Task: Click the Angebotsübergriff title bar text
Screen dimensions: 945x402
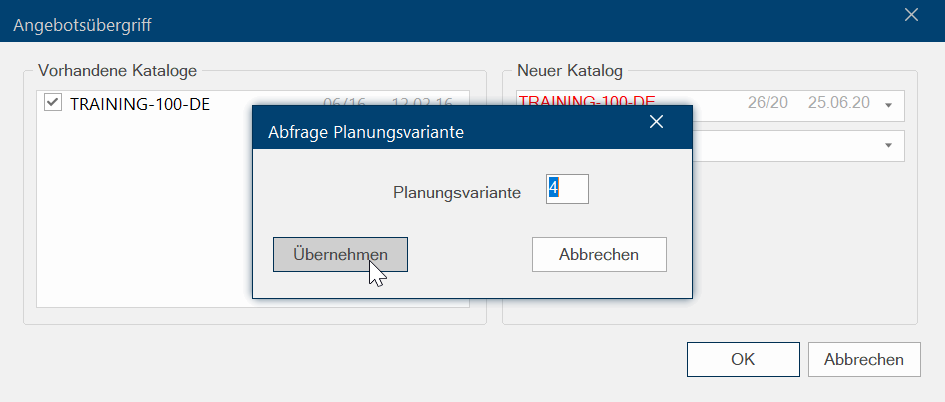Action: coord(83,23)
